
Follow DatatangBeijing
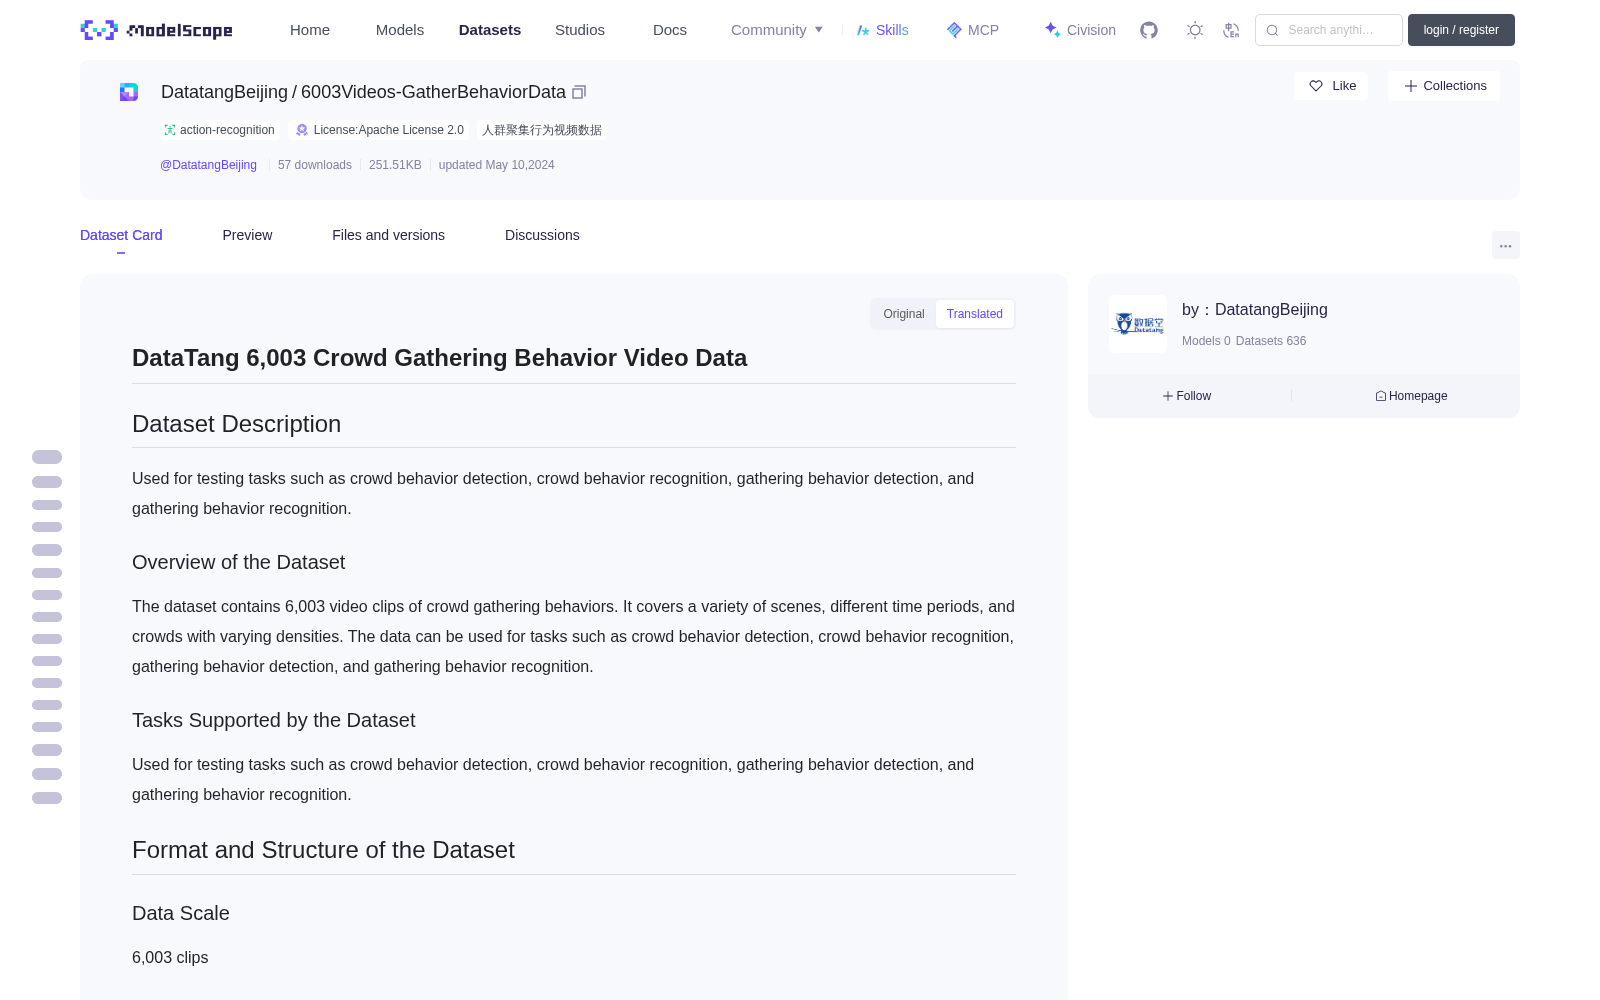(x=1187, y=396)
